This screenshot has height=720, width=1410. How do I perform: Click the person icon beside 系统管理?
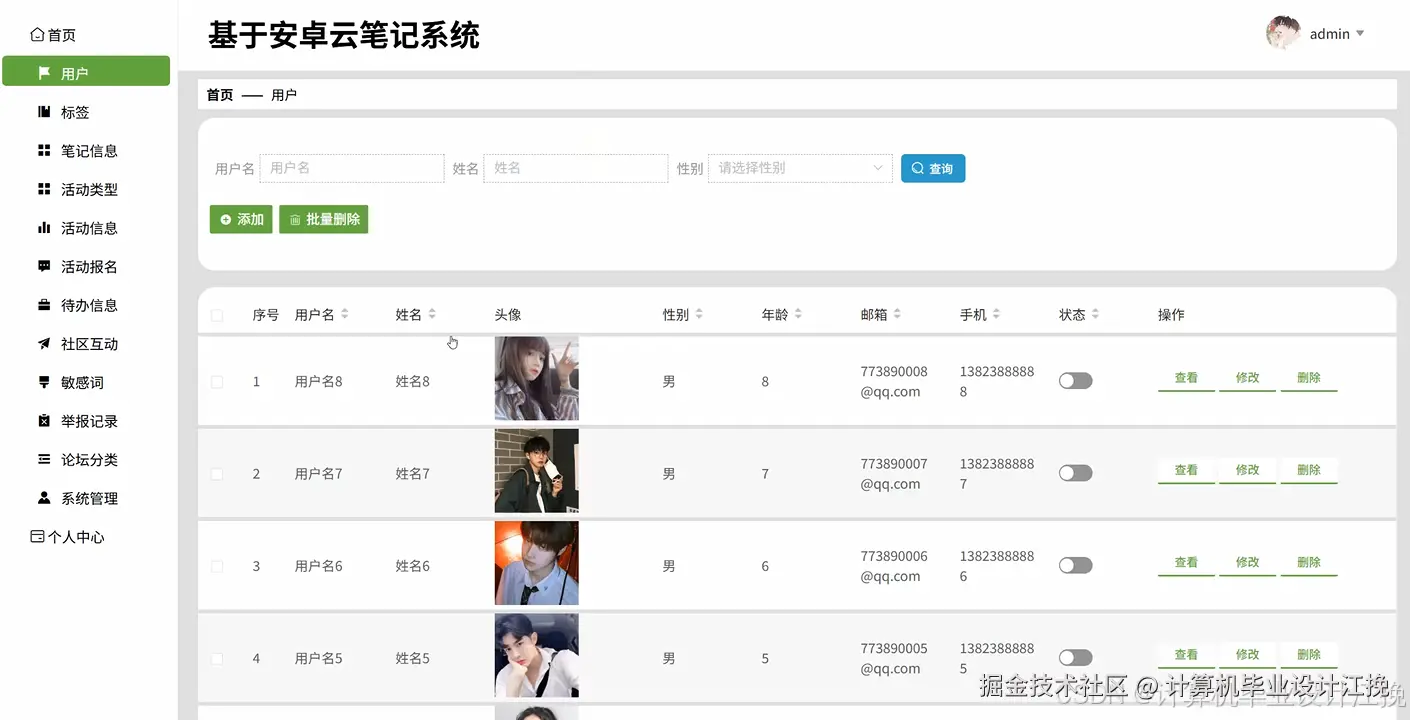(44, 498)
